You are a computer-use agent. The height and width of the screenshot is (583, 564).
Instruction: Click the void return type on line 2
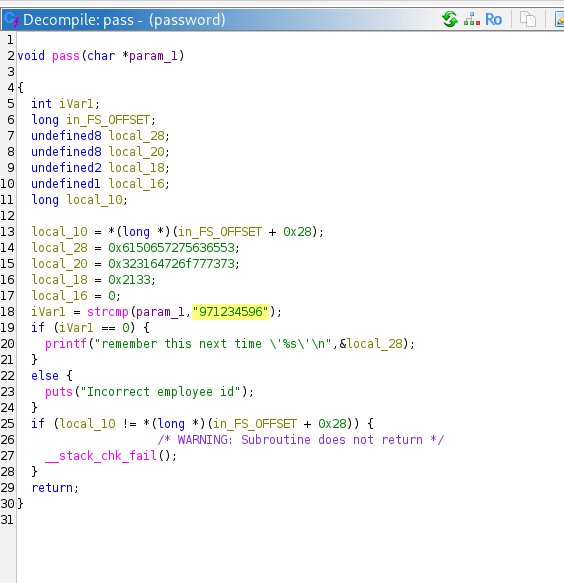[31, 56]
